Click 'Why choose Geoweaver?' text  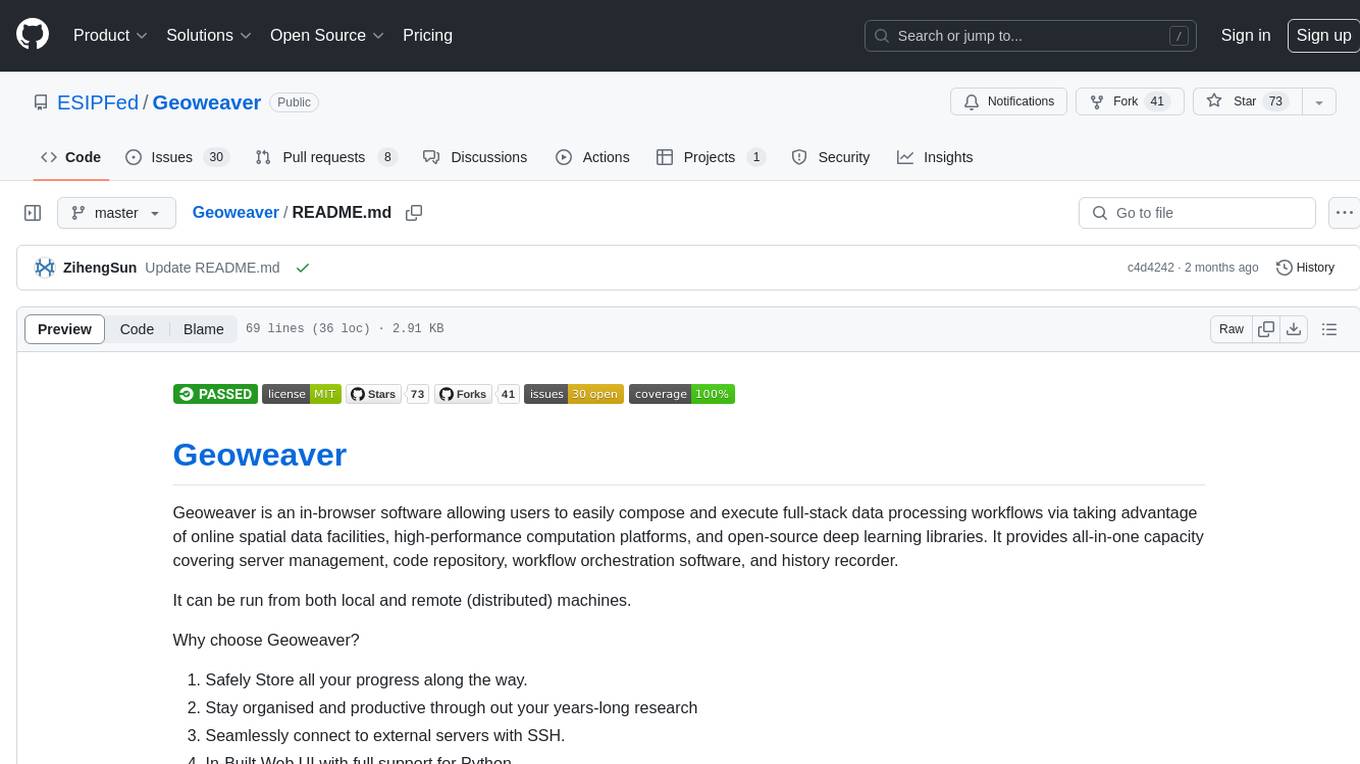(x=266, y=640)
